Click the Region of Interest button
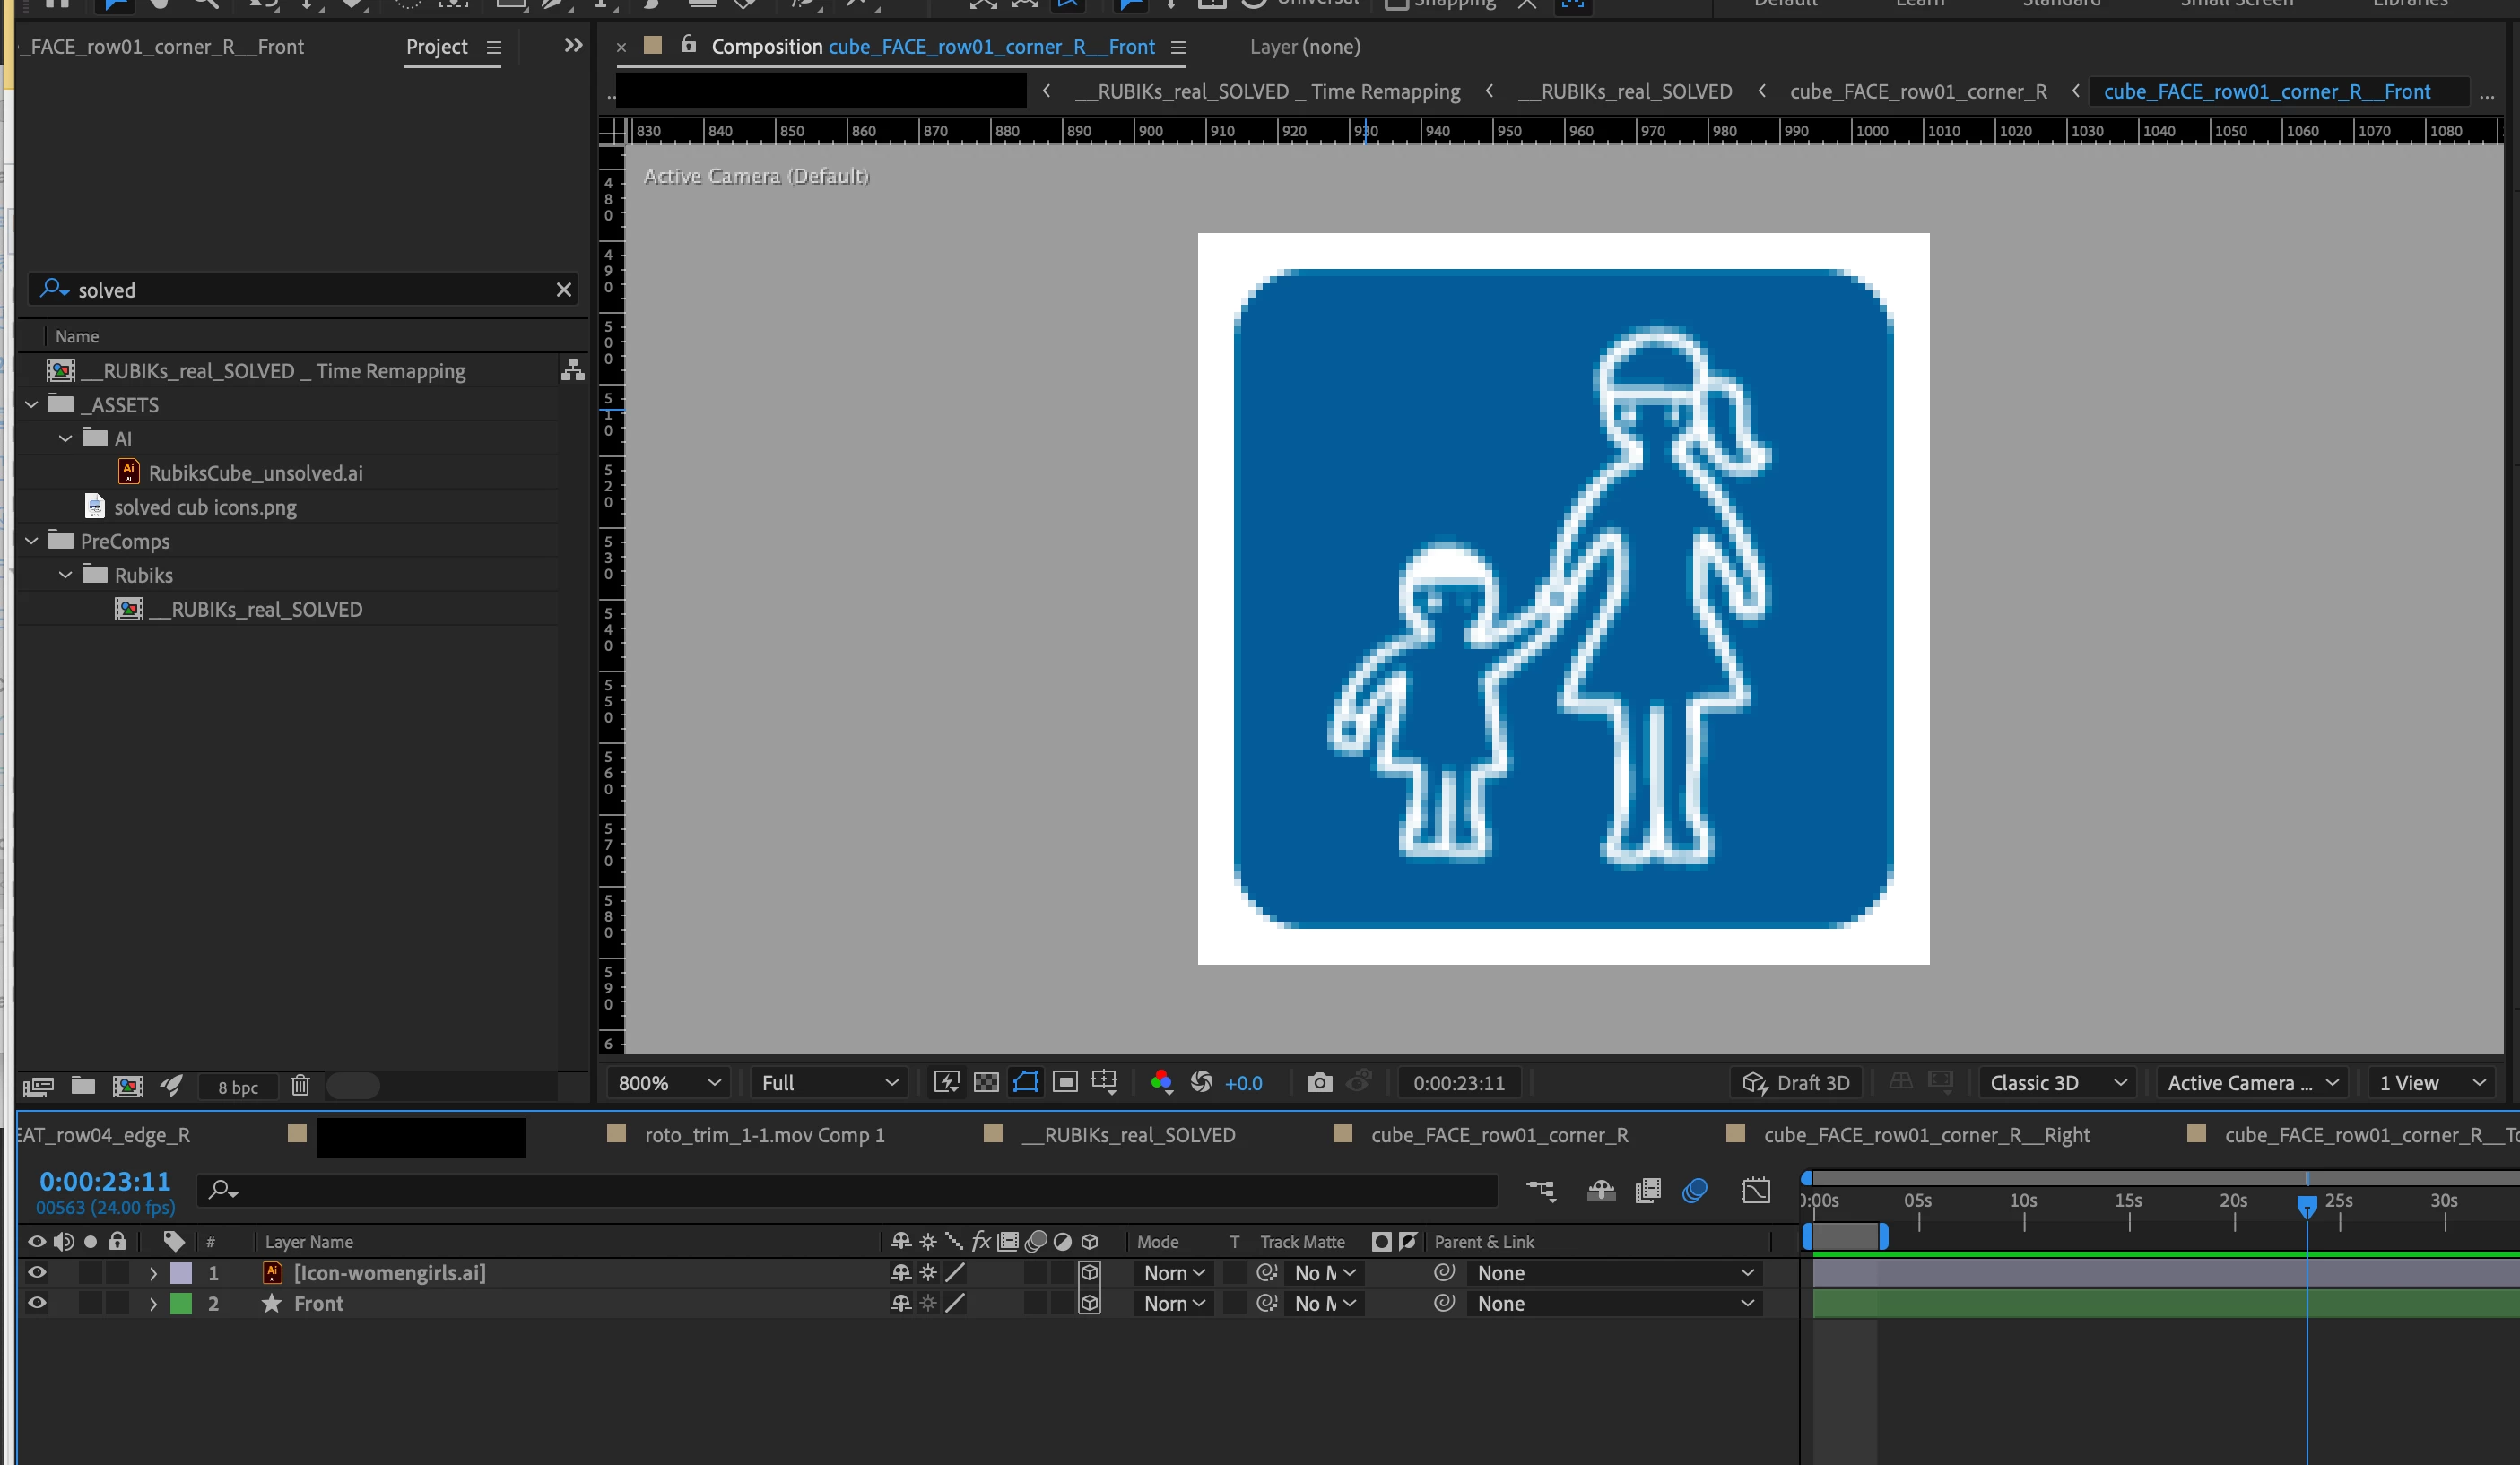The width and height of the screenshot is (2520, 1465). coord(1065,1083)
